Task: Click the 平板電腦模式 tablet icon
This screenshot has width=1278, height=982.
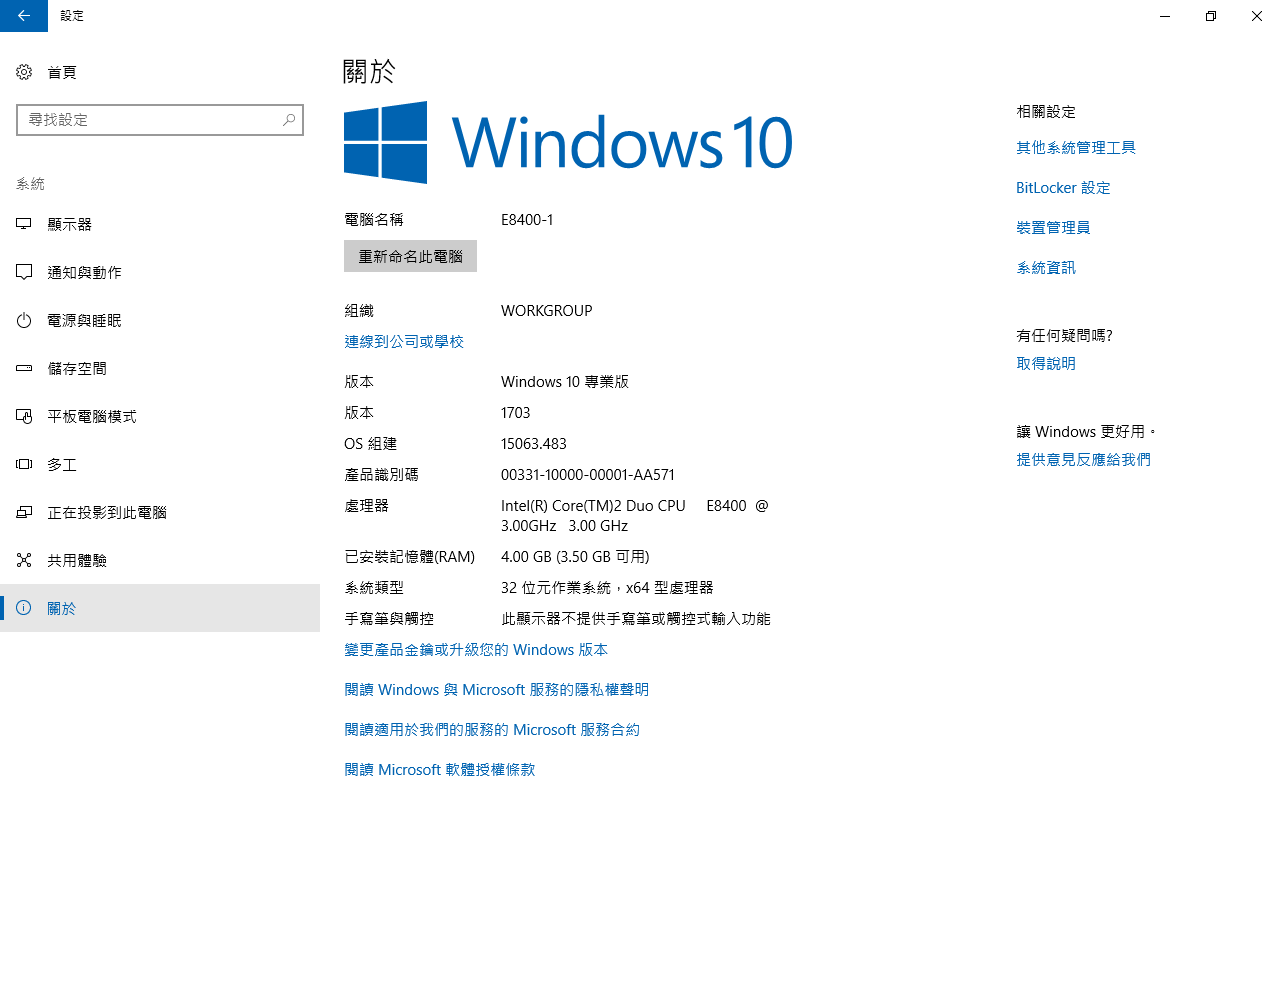Action: [x=24, y=416]
